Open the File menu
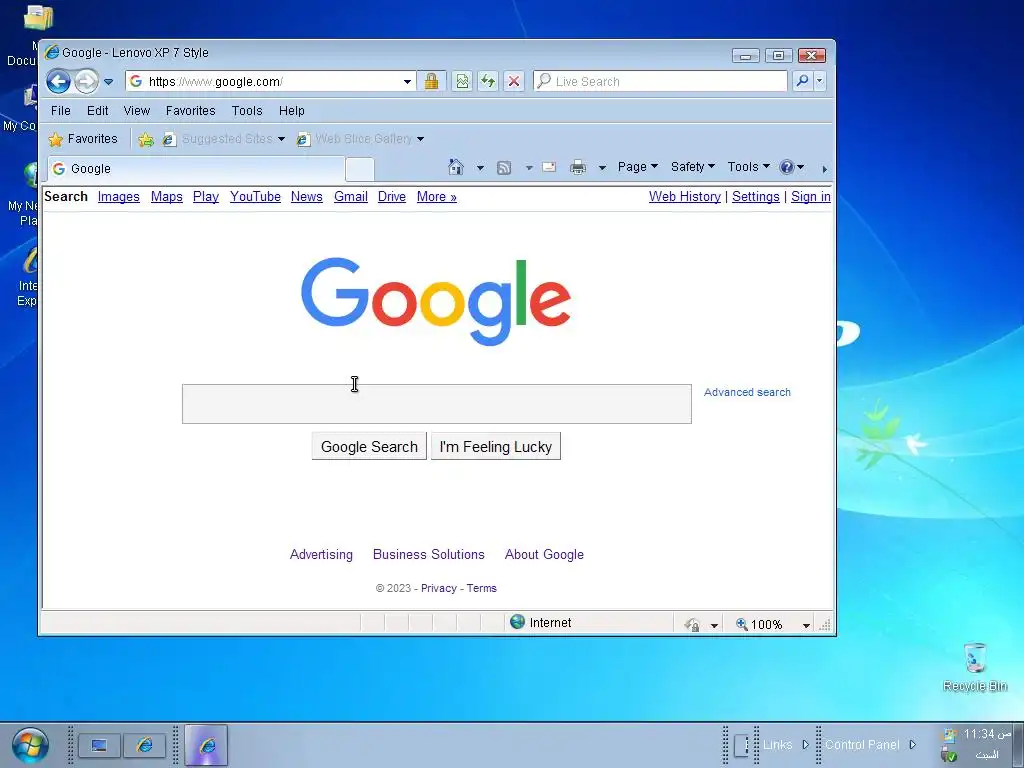The height and width of the screenshot is (768, 1024). pos(61,110)
